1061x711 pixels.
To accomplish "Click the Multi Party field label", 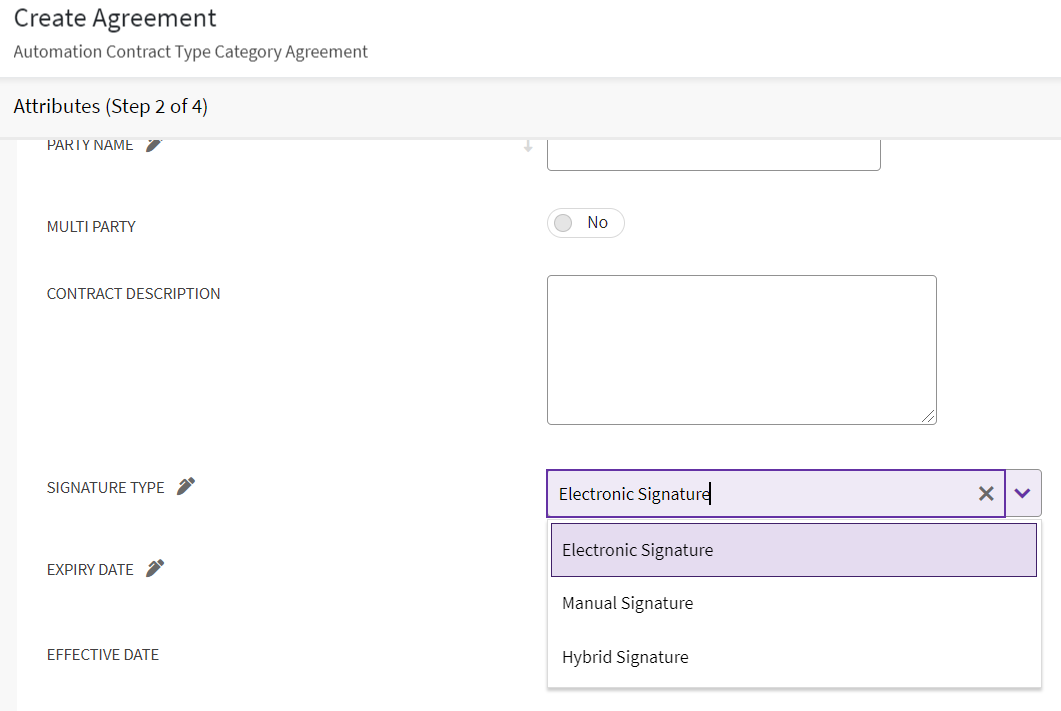I will [91, 227].
